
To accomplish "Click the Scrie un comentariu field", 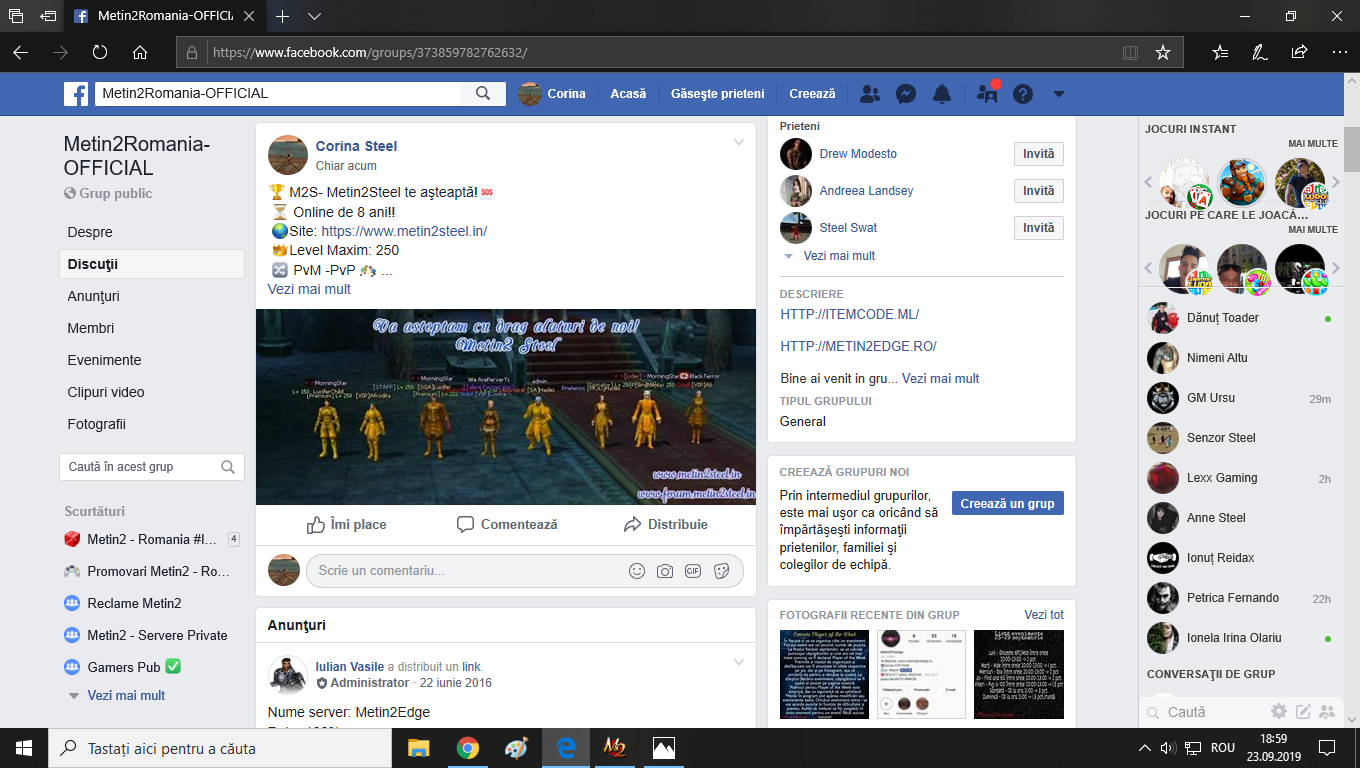I will click(525, 571).
